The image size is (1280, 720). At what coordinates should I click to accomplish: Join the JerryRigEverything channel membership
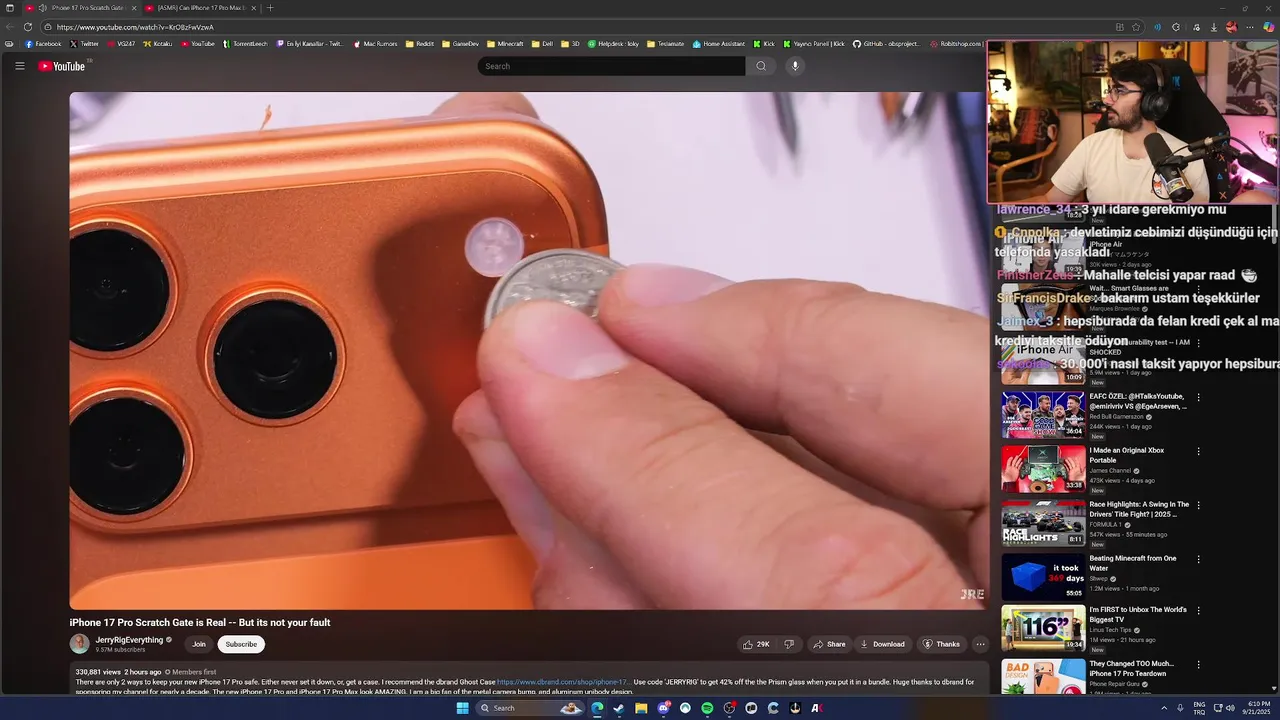(199, 644)
